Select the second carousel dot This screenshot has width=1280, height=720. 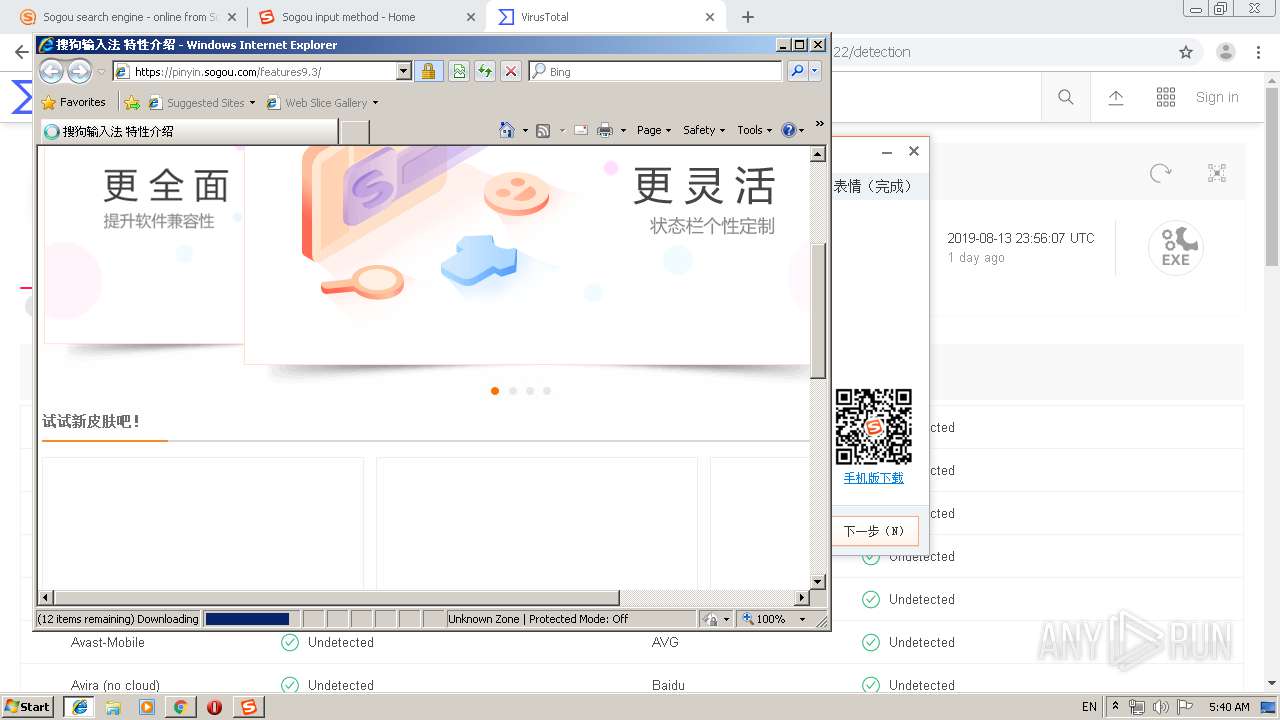513,391
